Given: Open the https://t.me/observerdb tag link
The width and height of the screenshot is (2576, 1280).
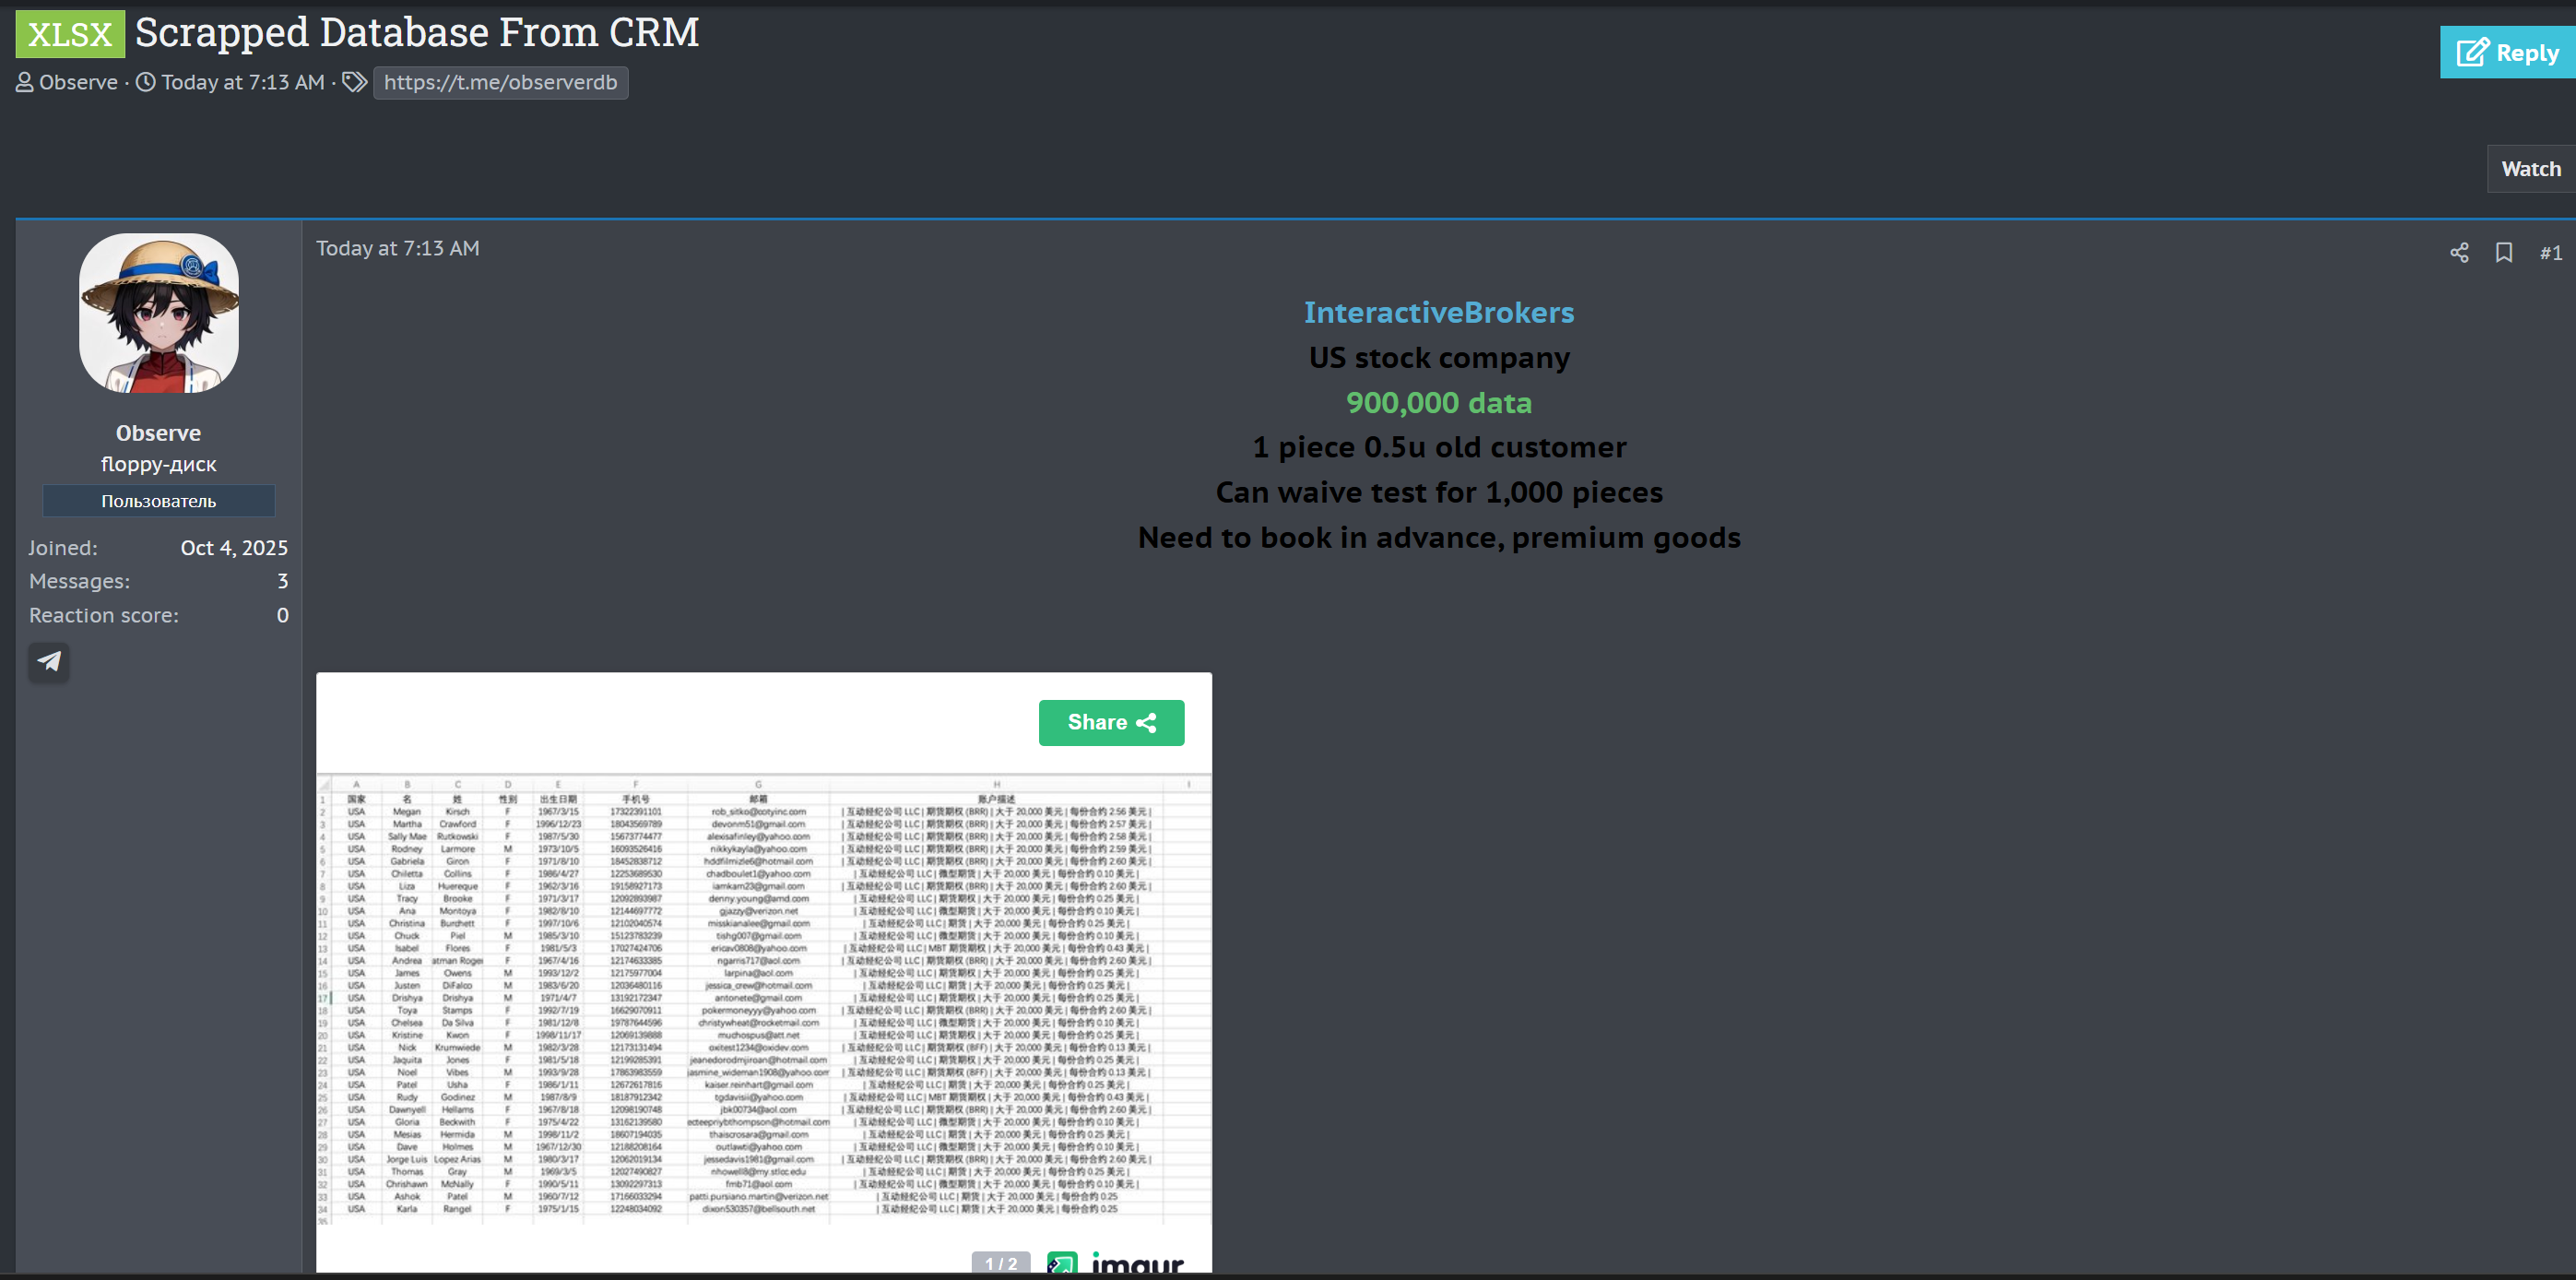Looking at the screenshot, I should click(x=500, y=83).
